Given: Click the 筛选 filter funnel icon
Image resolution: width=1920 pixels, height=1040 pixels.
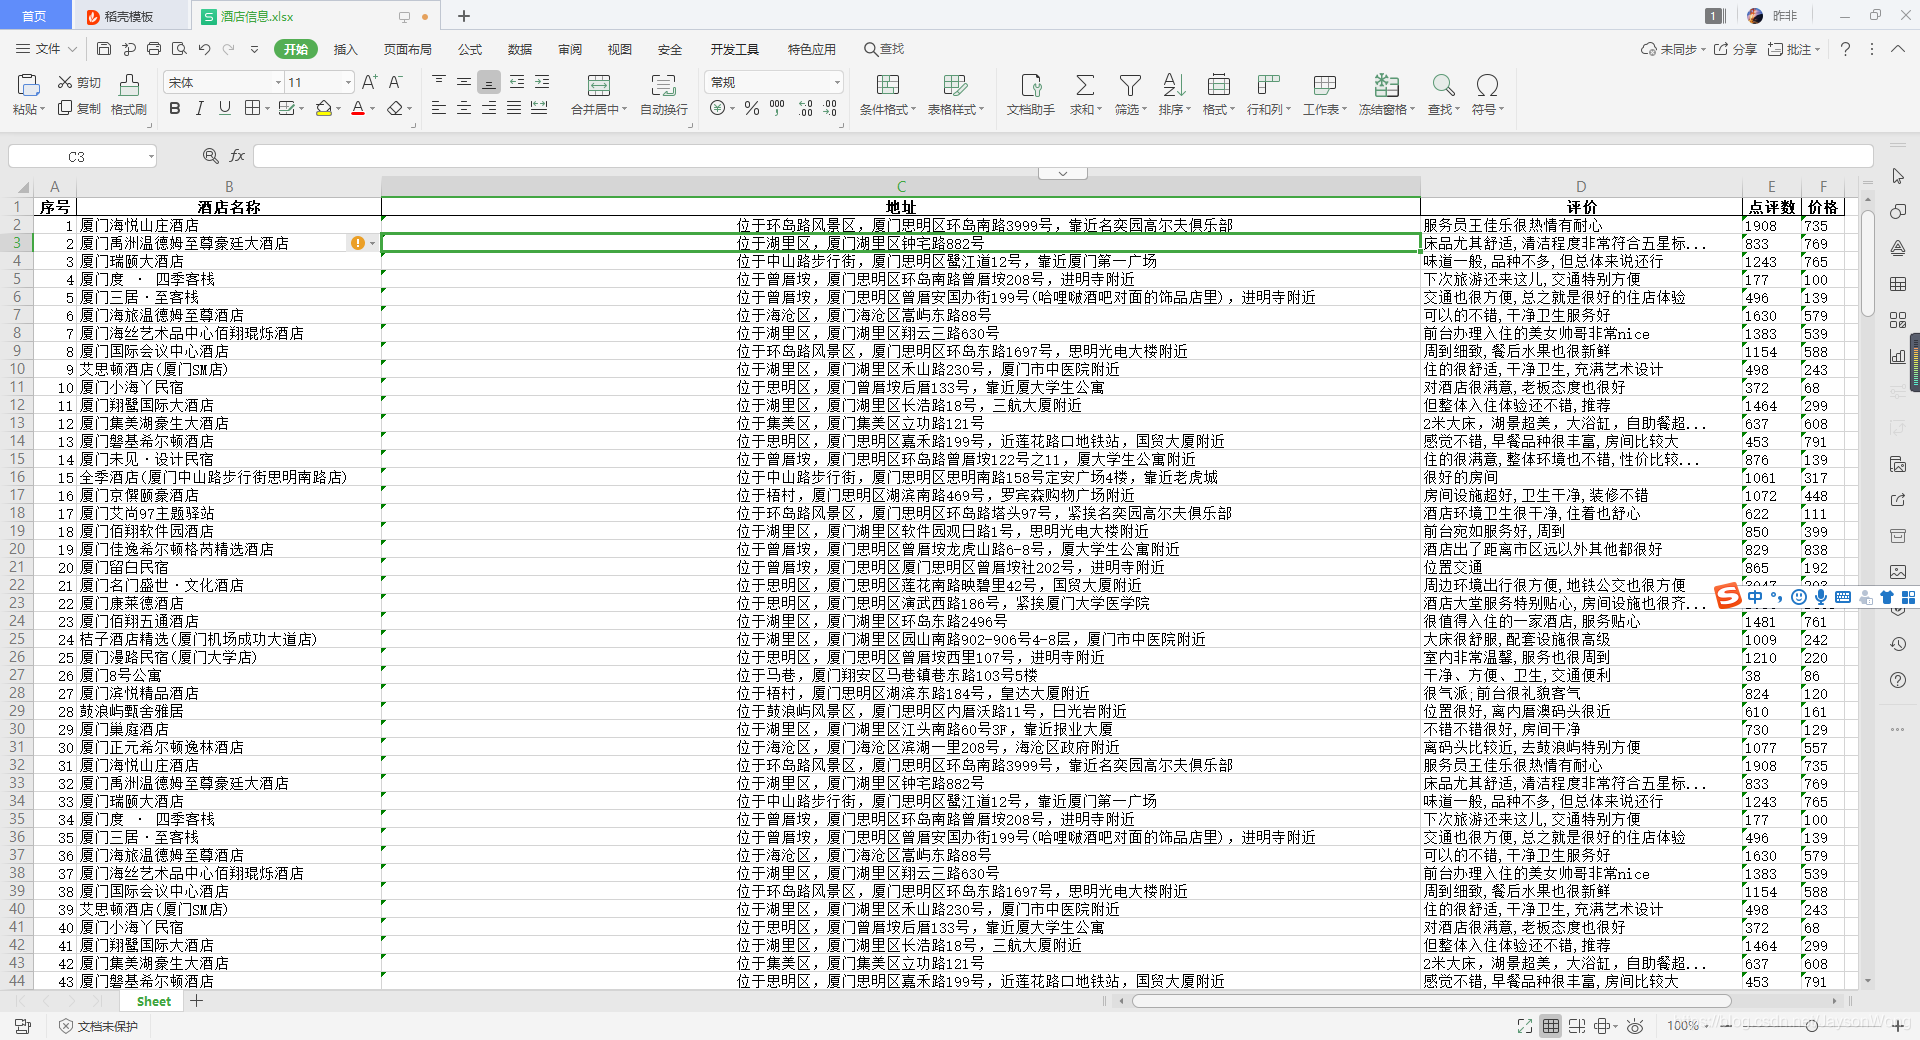Looking at the screenshot, I should point(1130,86).
